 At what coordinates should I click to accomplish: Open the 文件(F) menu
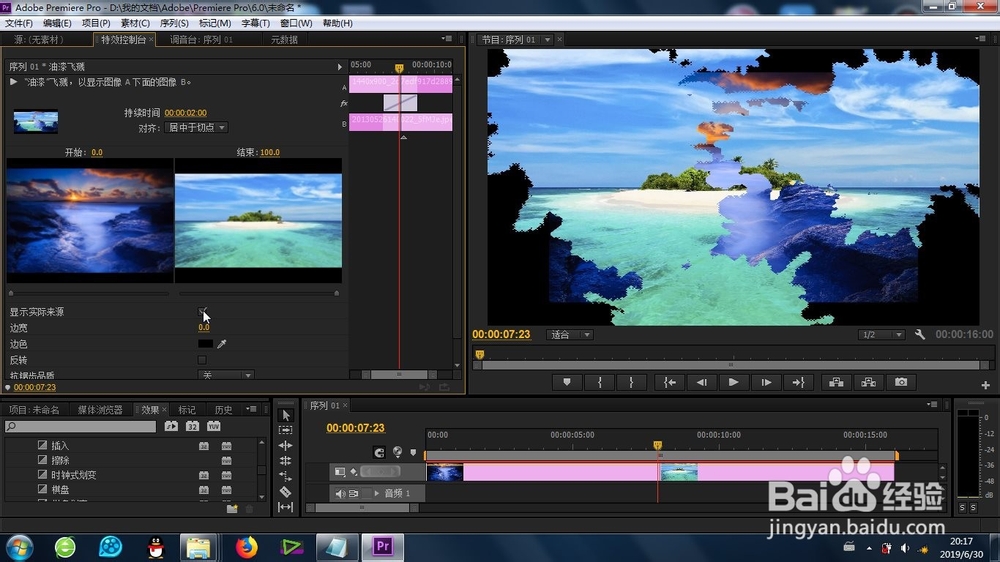click(x=18, y=23)
